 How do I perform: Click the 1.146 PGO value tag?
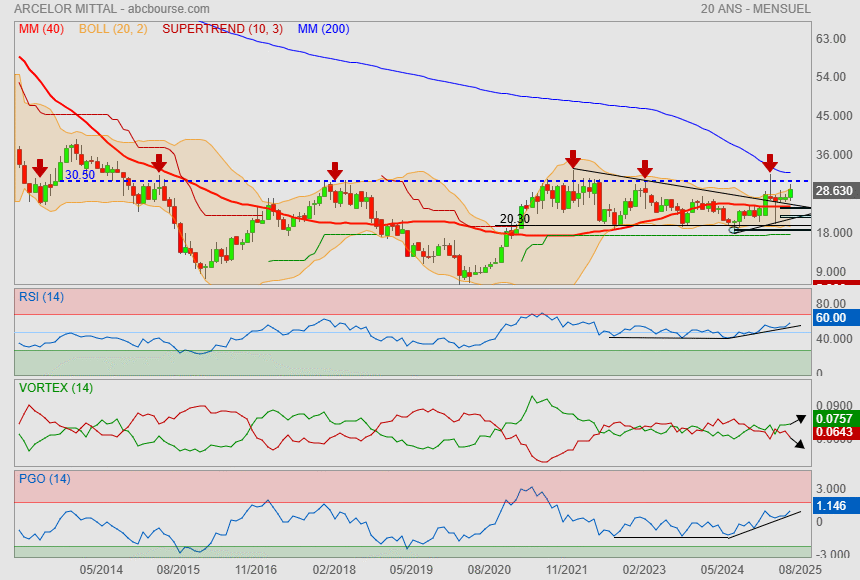point(836,505)
